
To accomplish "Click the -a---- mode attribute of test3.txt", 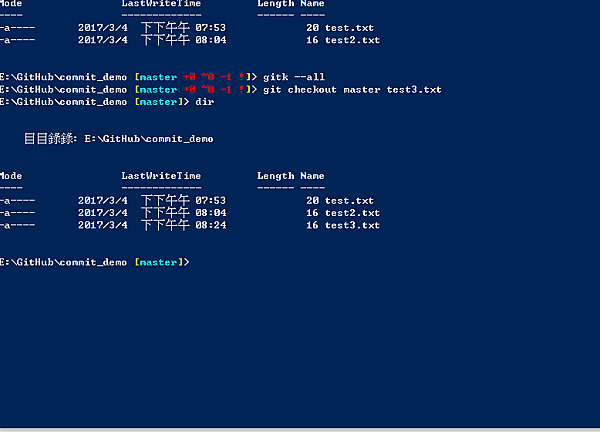I will 18,226.
